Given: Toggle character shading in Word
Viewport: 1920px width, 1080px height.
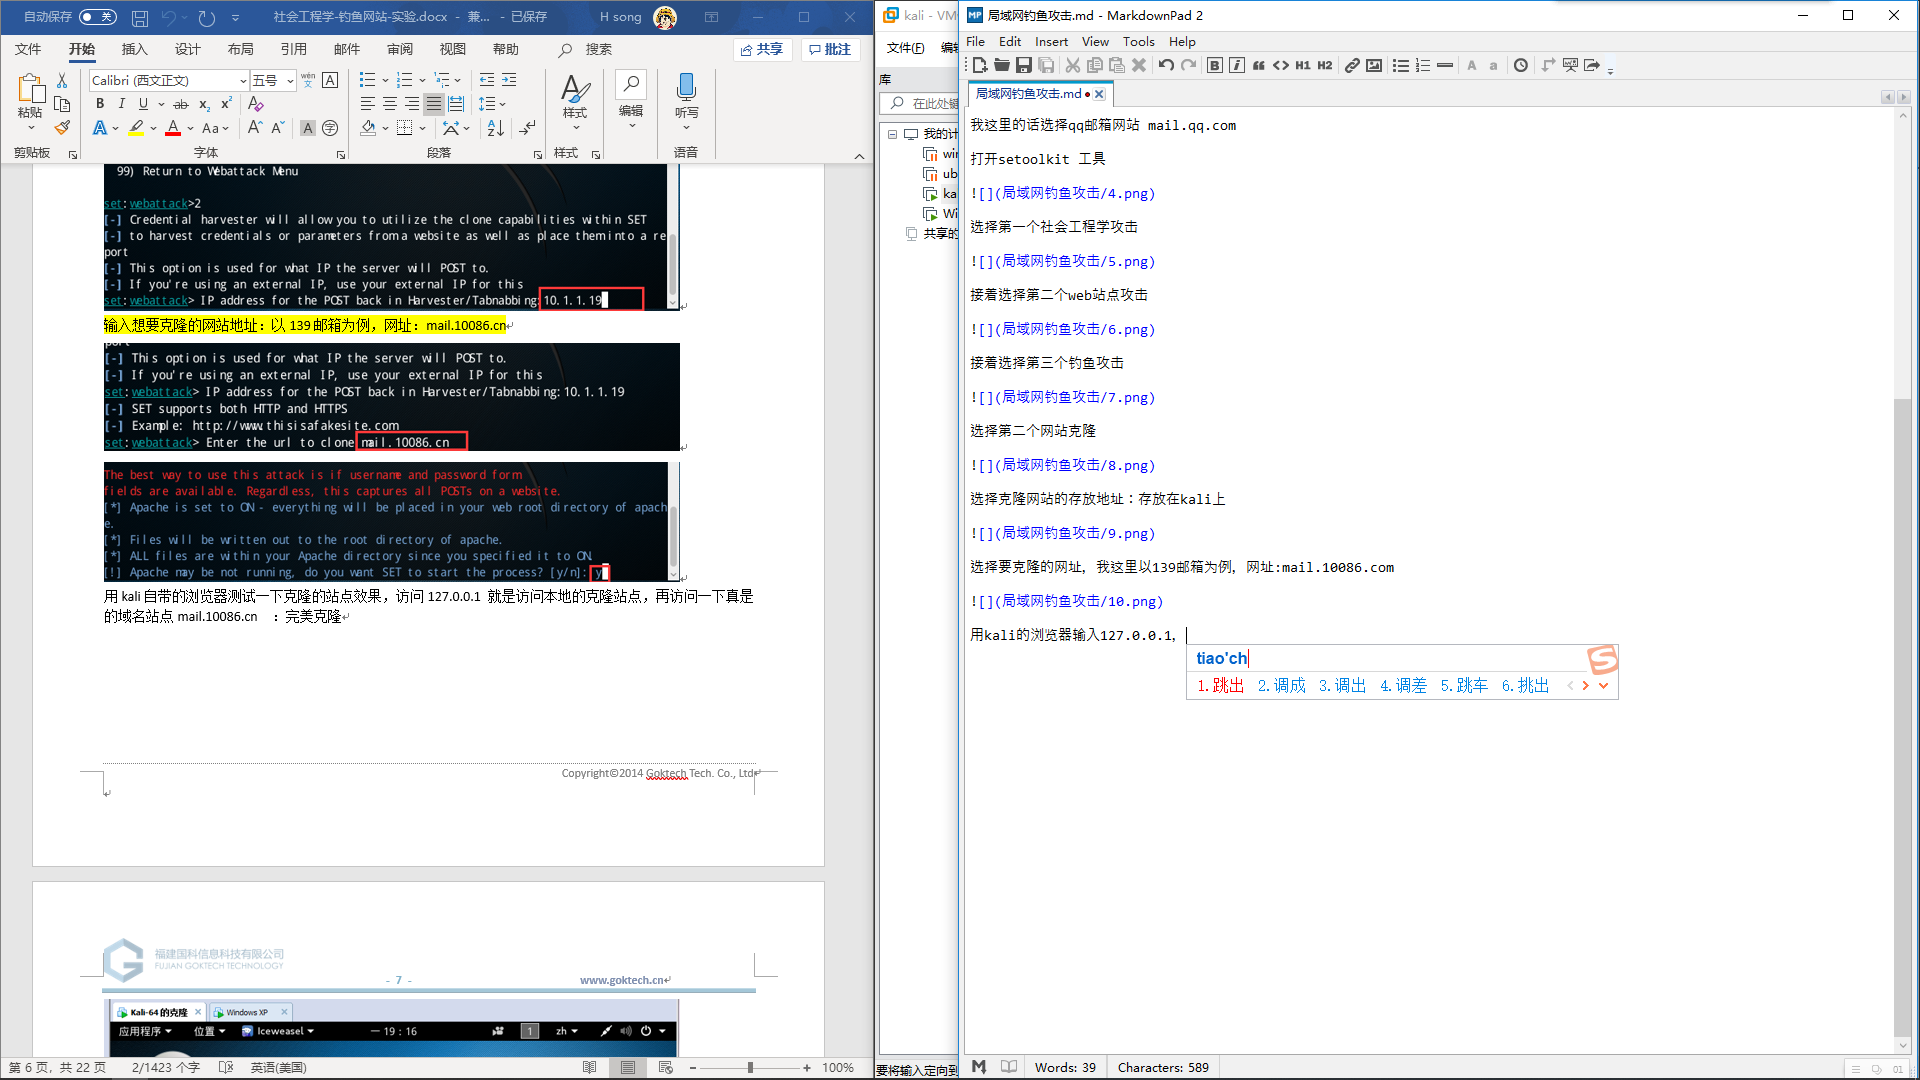Looking at the screenshot, I should [x=308, y=128].
